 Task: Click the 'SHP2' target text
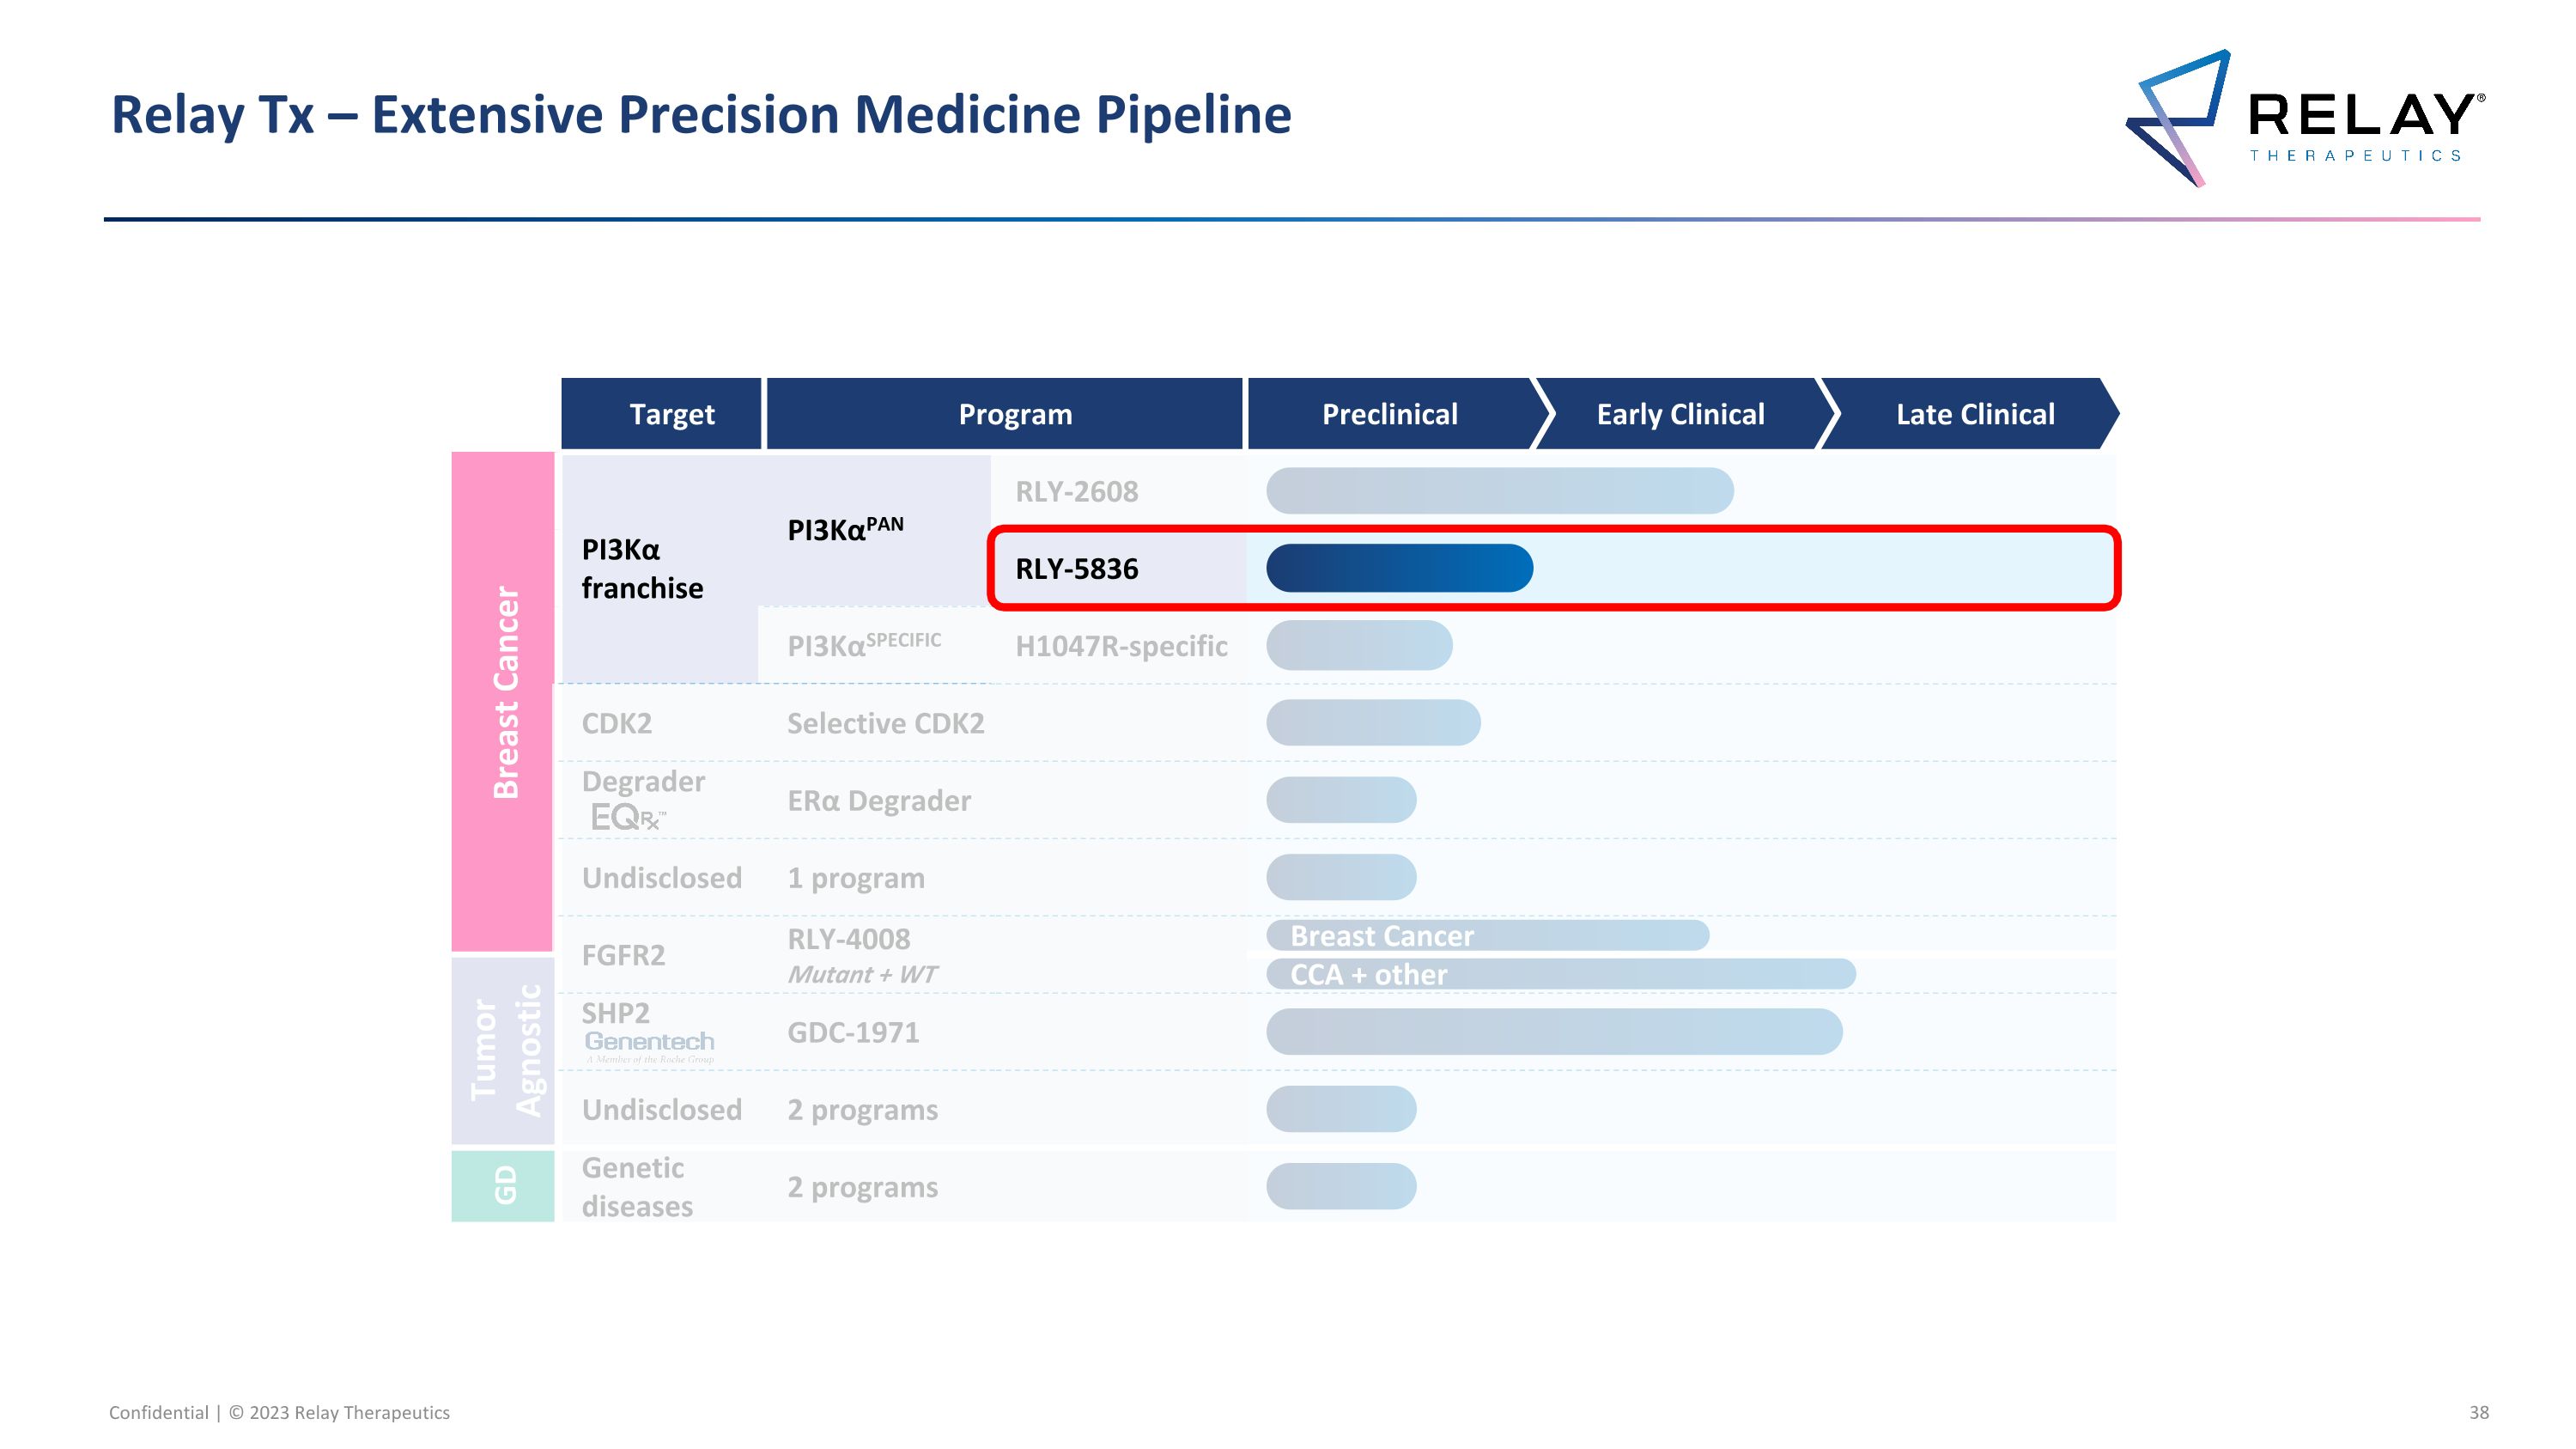click(x=616, y=1013)
